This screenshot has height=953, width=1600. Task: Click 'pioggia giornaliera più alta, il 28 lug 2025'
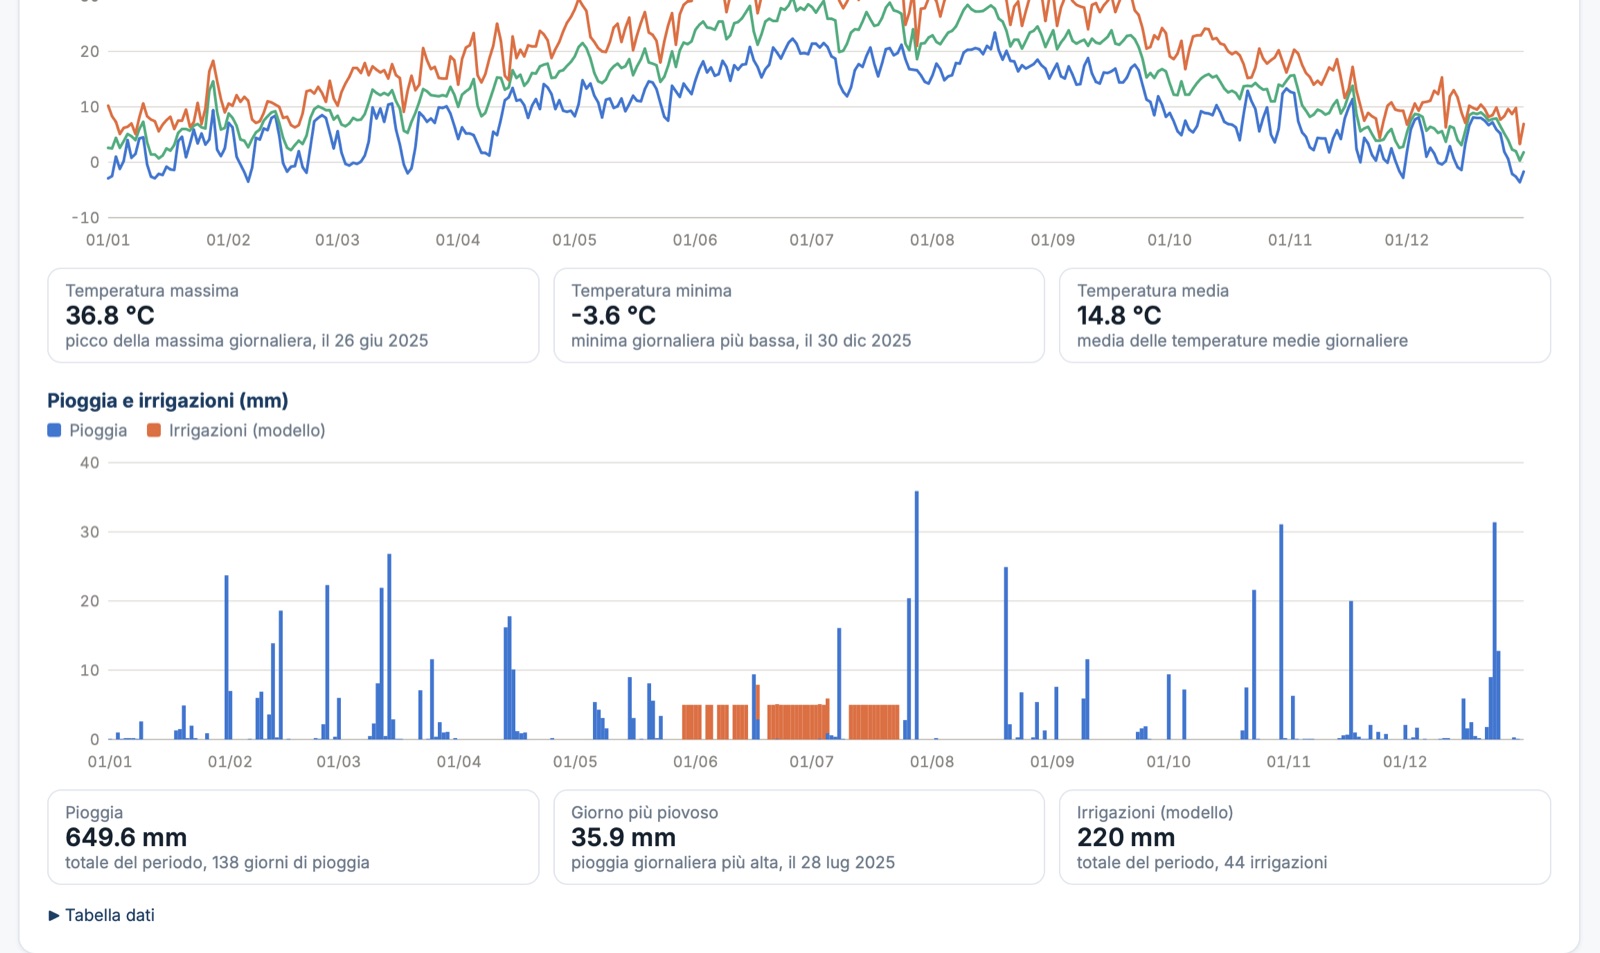[x=733, y=863]
